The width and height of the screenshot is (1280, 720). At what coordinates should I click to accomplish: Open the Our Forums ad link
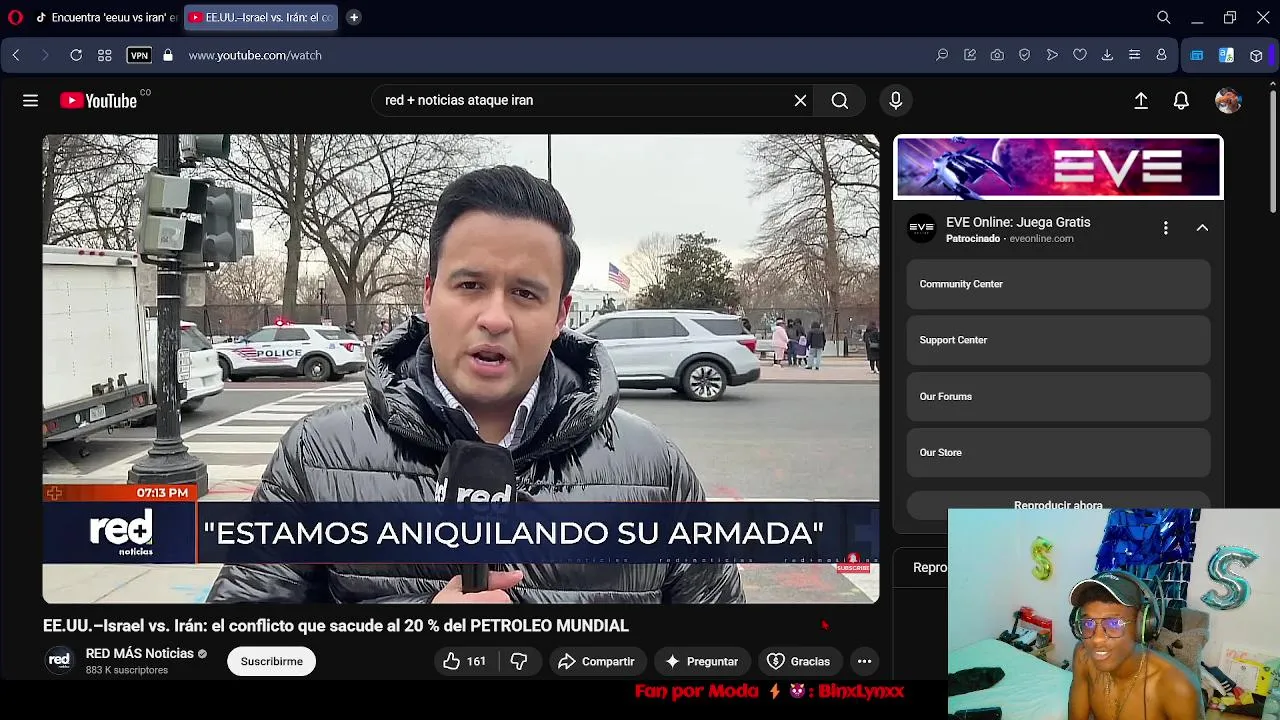click(1058, 396)
